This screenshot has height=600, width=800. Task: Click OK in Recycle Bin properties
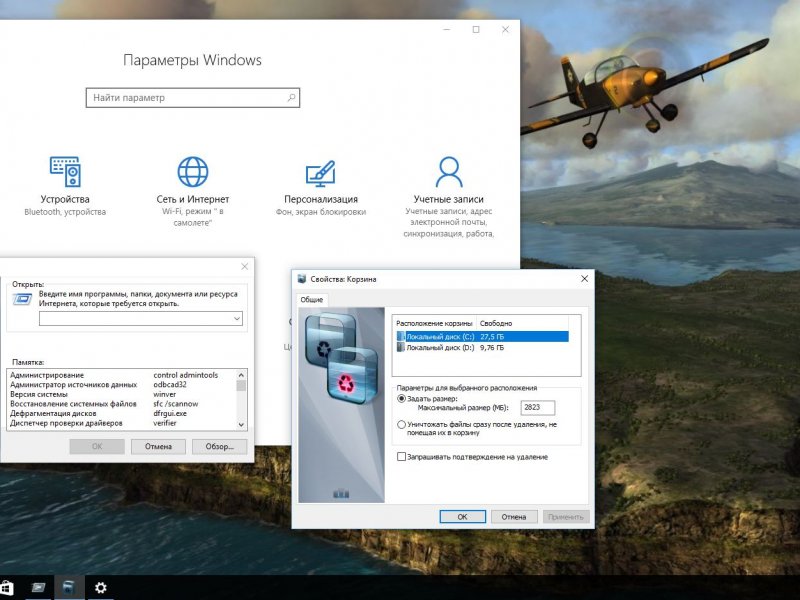point(462,517)
